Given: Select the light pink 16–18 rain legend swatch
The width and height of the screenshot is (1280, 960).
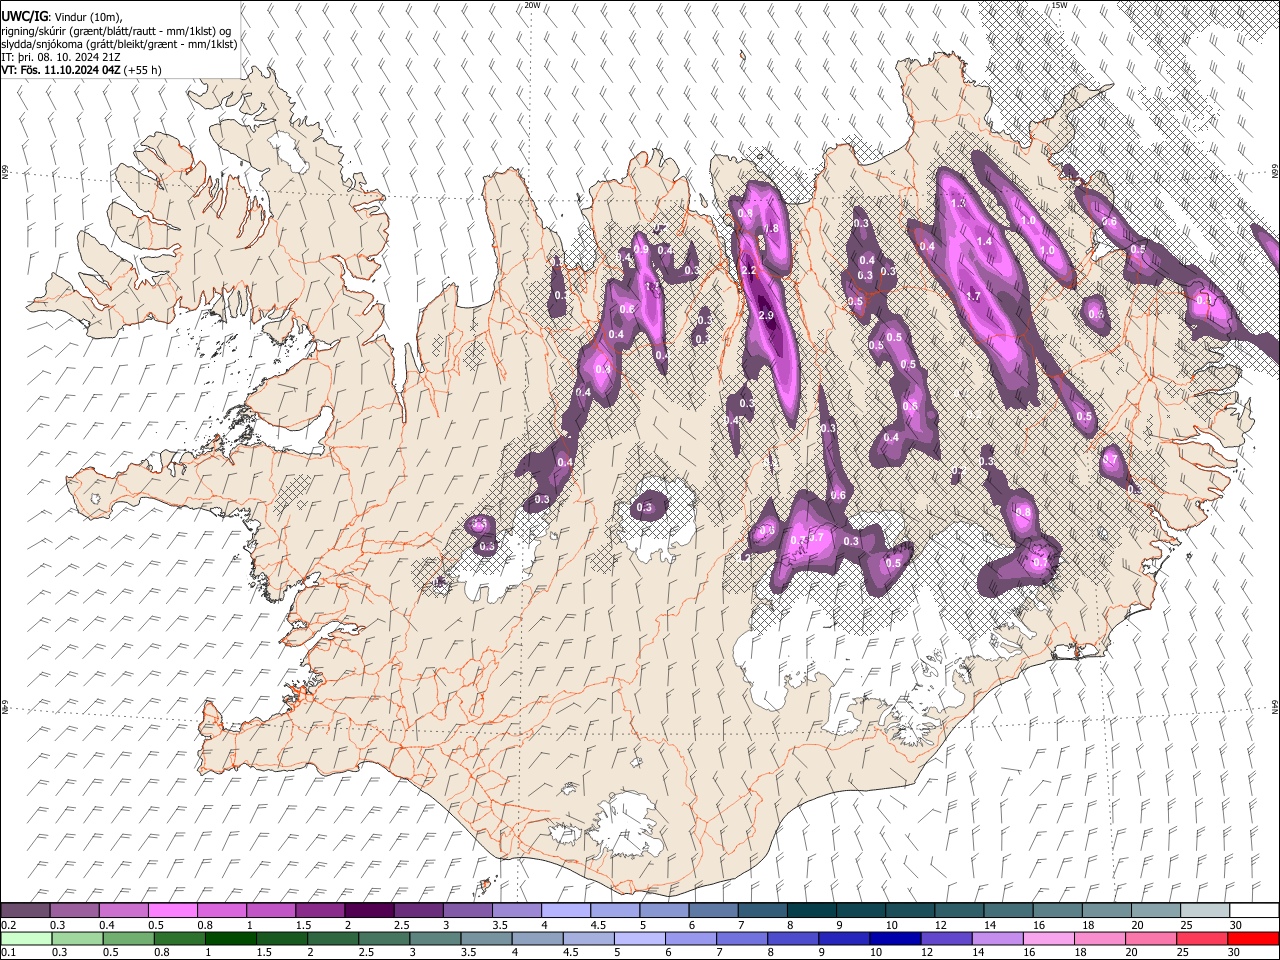Looking at the screenshot, I should pyautogui.click(x=1047, y=939).
